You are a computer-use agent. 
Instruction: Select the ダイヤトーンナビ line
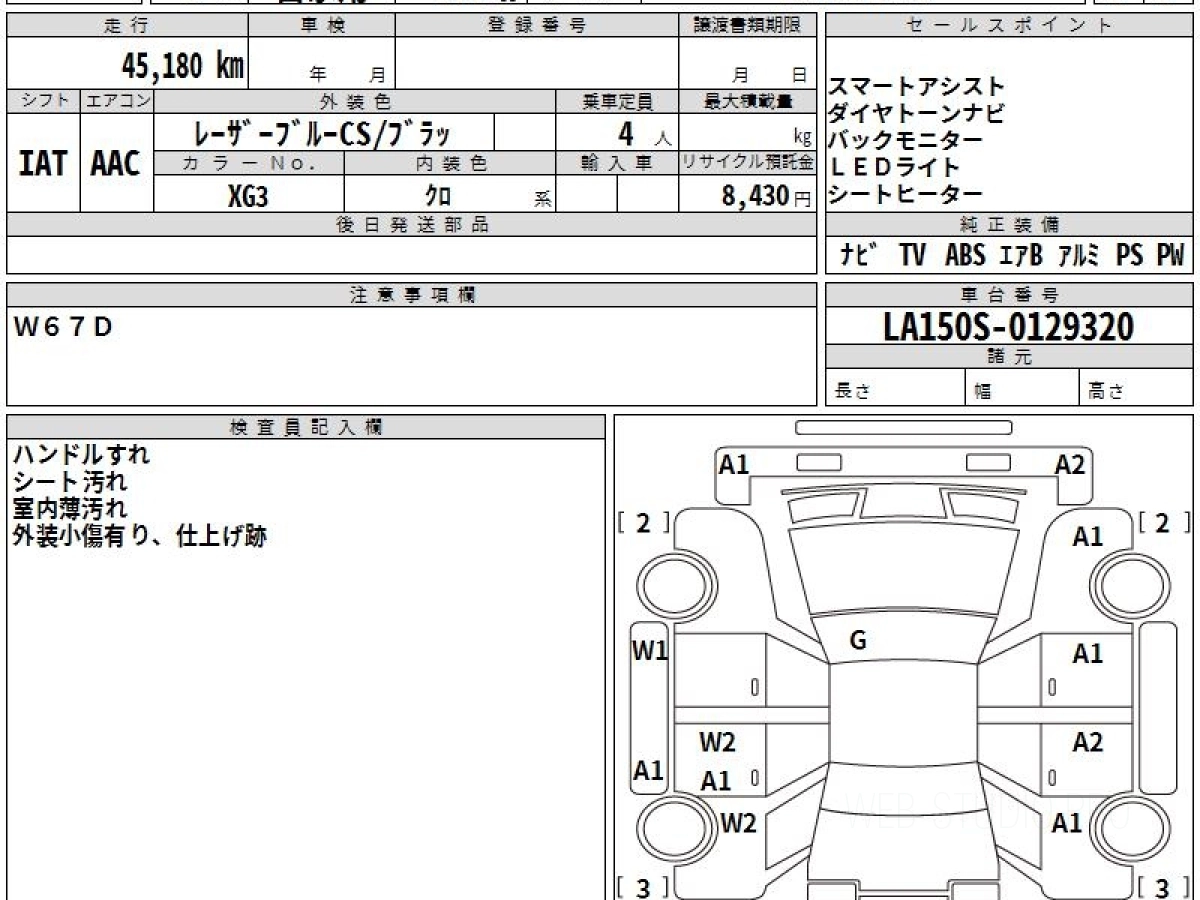[x=916, y=113]
